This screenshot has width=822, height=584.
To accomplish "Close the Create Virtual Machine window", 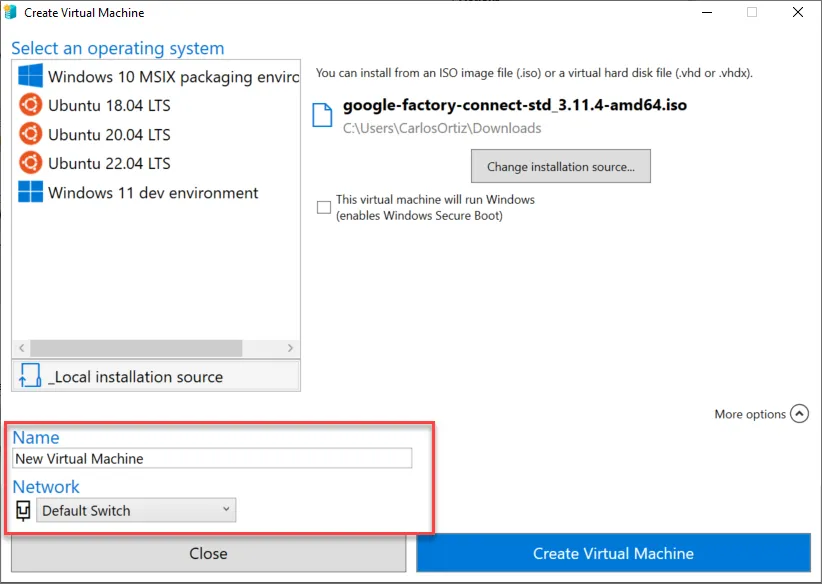I will pos(798,12).
